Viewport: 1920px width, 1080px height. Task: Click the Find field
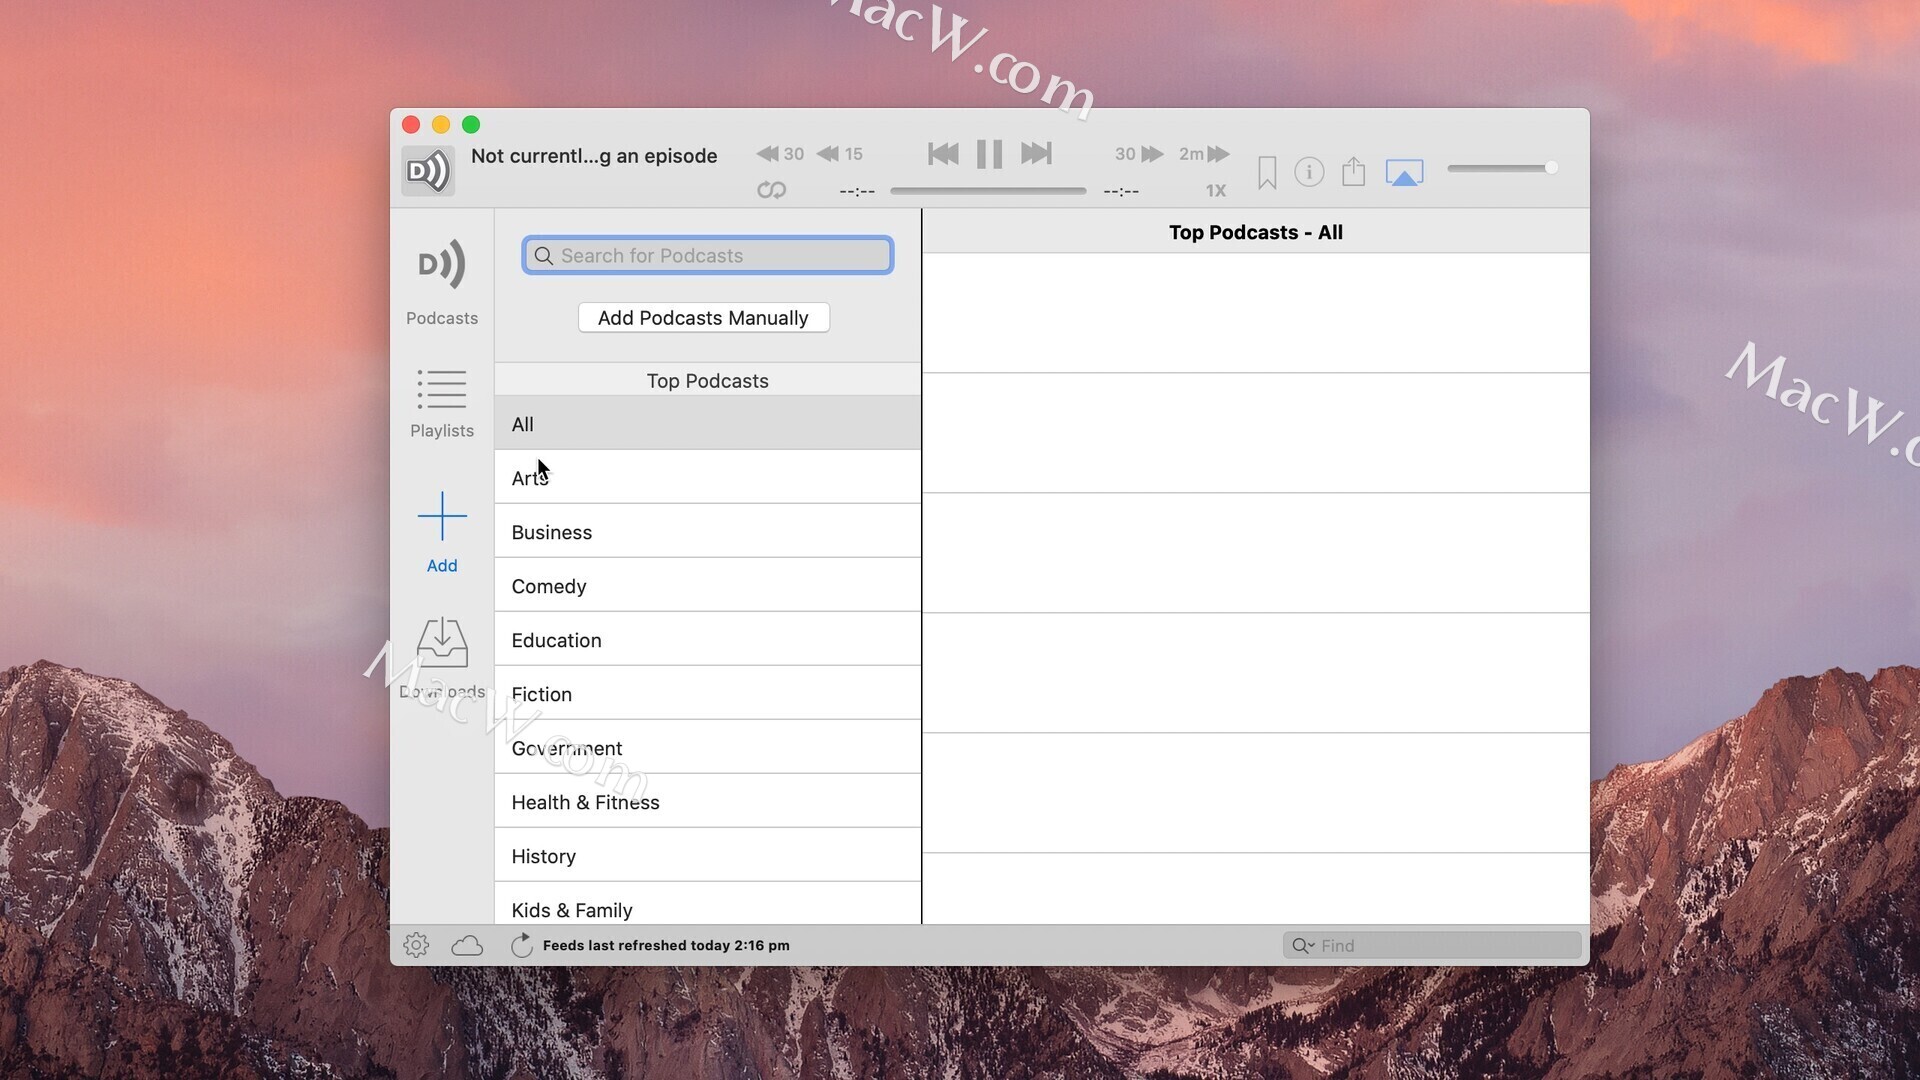point(1432,945)
